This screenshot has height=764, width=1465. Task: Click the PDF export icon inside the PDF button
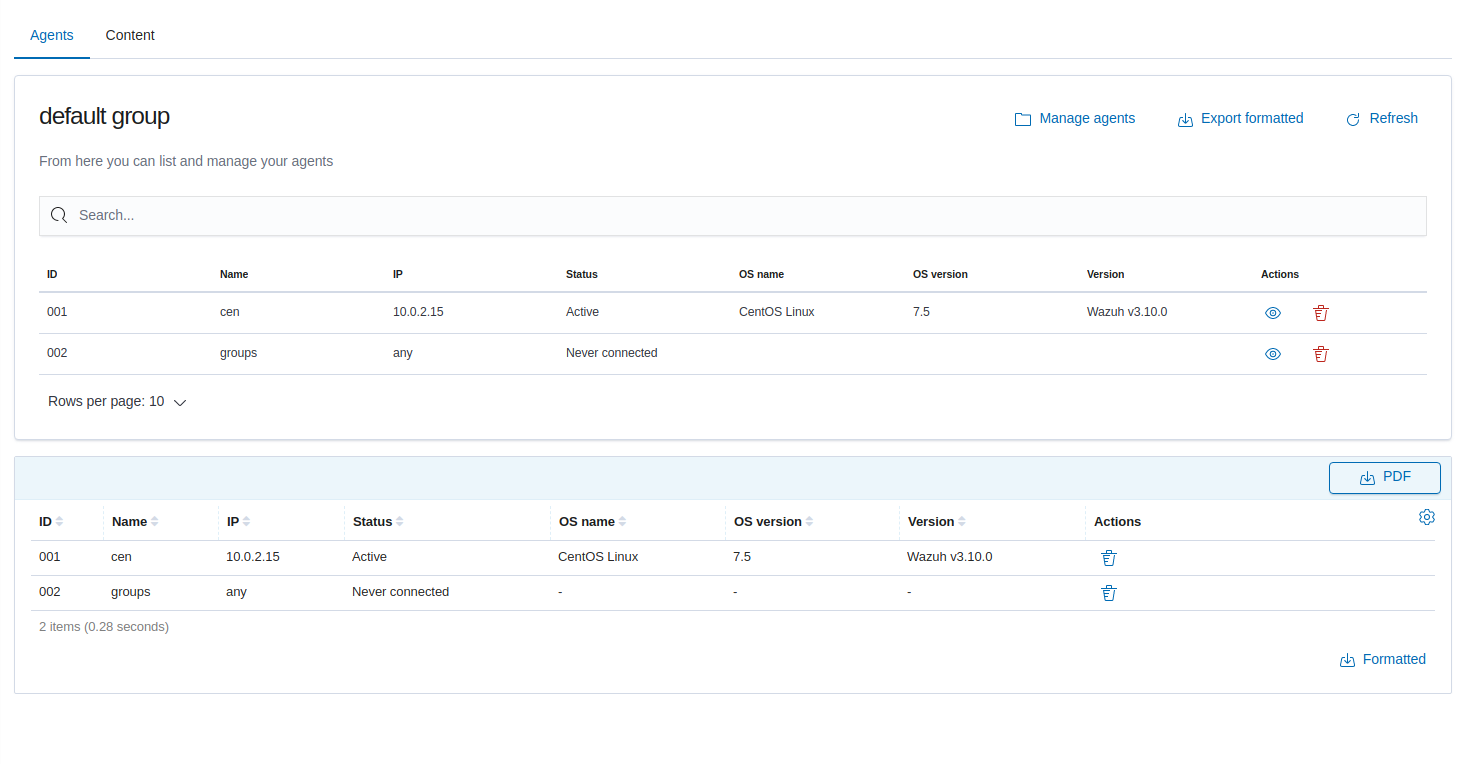pos(1368,477)
